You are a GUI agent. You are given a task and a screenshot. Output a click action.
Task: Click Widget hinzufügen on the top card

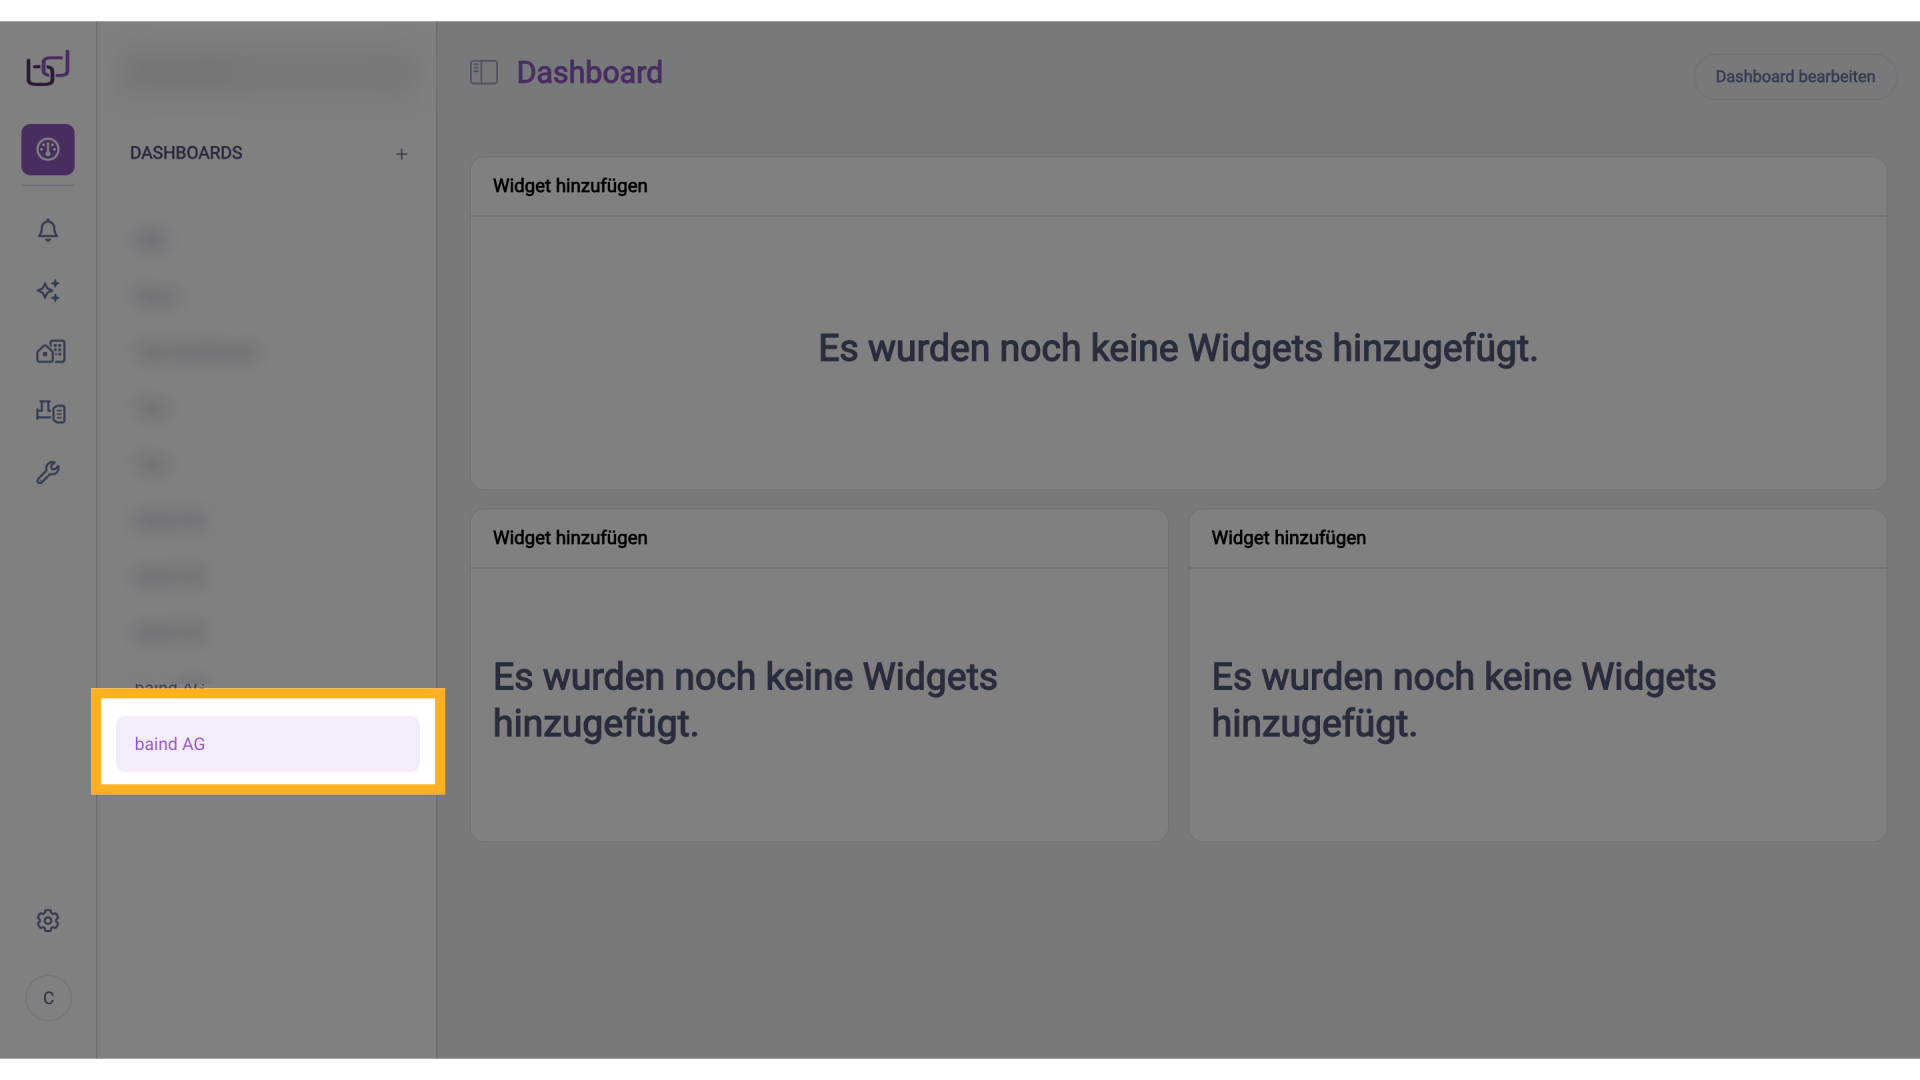[569, 186]
